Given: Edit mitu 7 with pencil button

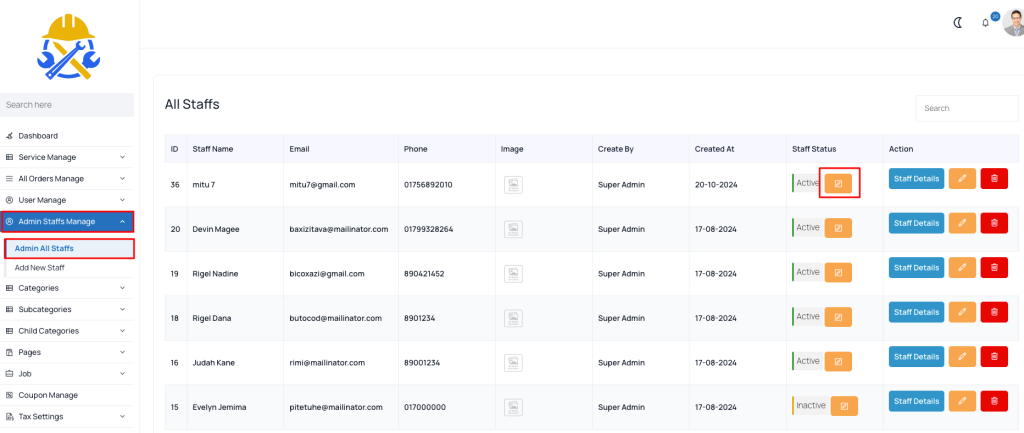Looking at the screenshot, I should (962, 178).
